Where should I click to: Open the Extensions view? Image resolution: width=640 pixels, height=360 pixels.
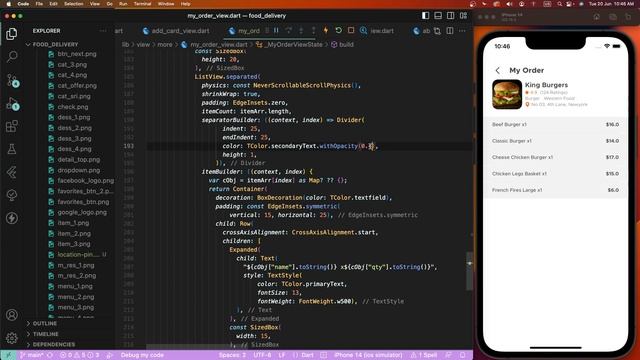coord(12,126)
